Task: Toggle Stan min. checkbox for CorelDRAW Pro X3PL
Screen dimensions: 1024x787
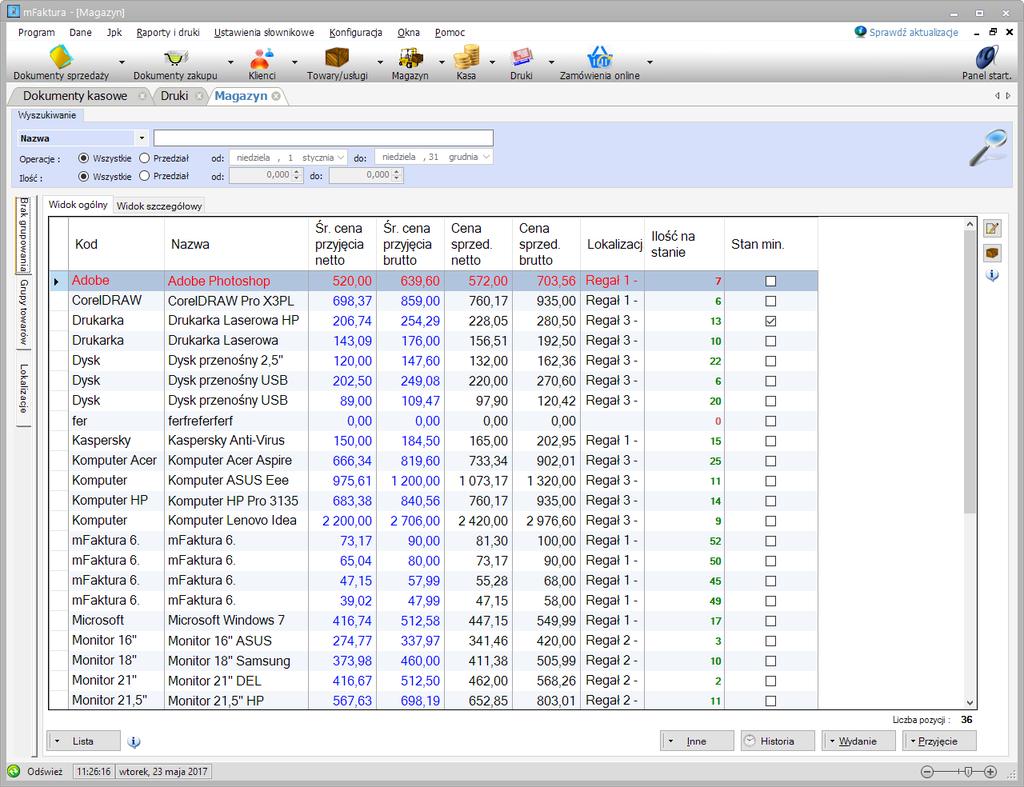Action: coord(771,301)
